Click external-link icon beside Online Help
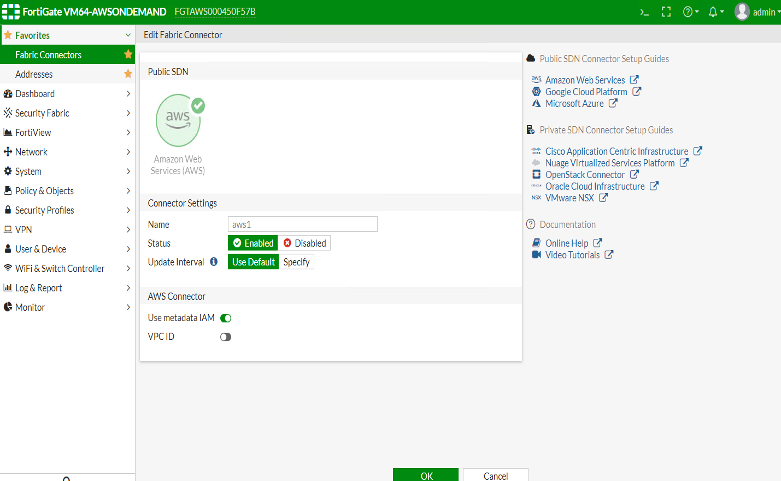The height and width of the screenshot is (481, 781). (x=597, y=242)
